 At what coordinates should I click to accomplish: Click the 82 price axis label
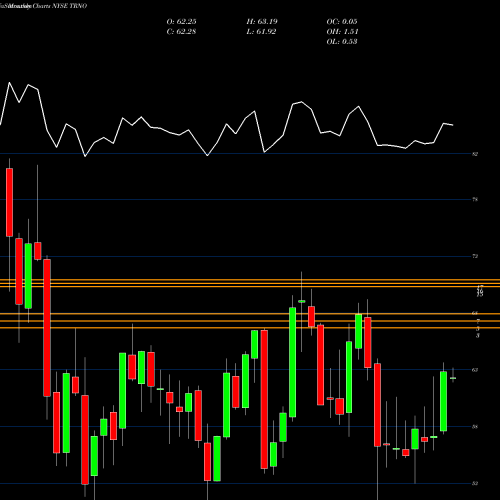point(475,154)
